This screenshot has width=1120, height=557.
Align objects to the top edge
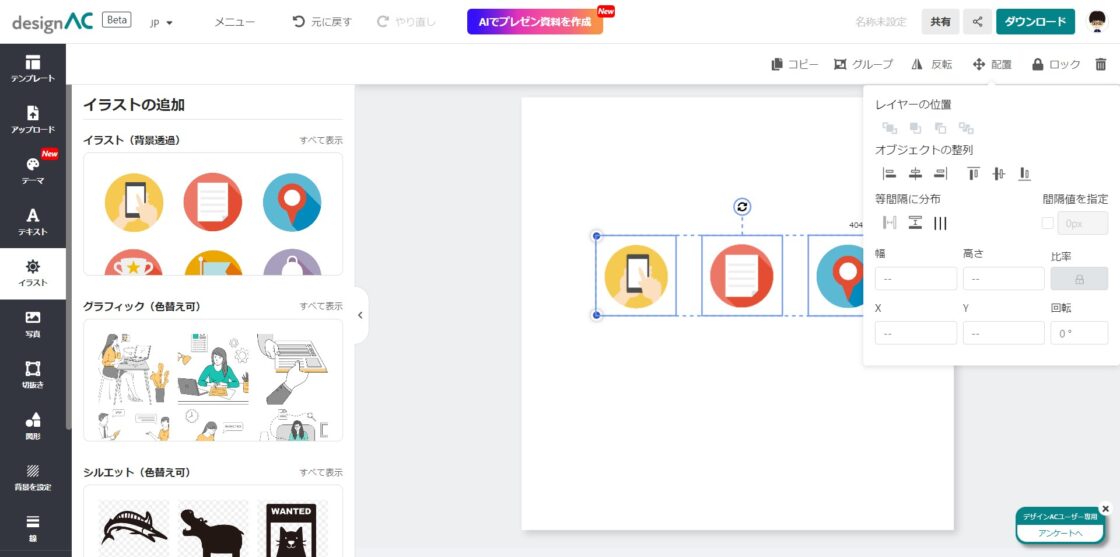973,174
